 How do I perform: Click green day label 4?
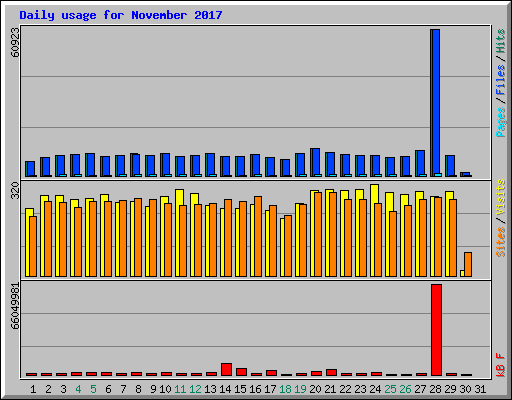78,389
